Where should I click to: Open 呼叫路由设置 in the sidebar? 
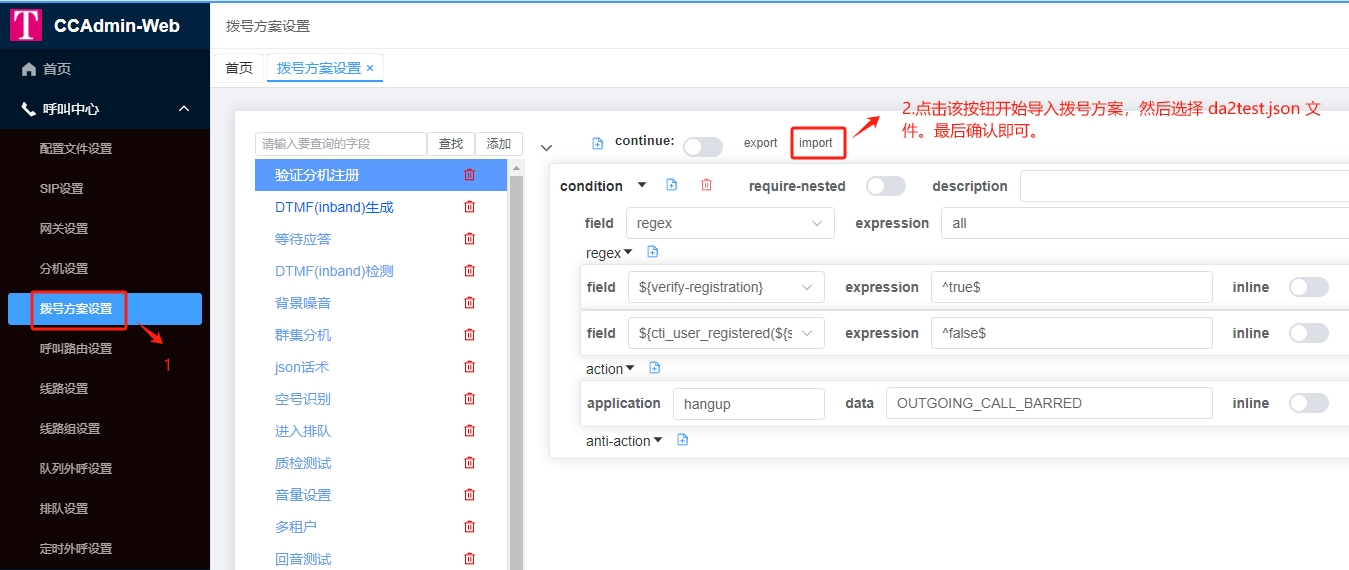[x=76, y=349]
